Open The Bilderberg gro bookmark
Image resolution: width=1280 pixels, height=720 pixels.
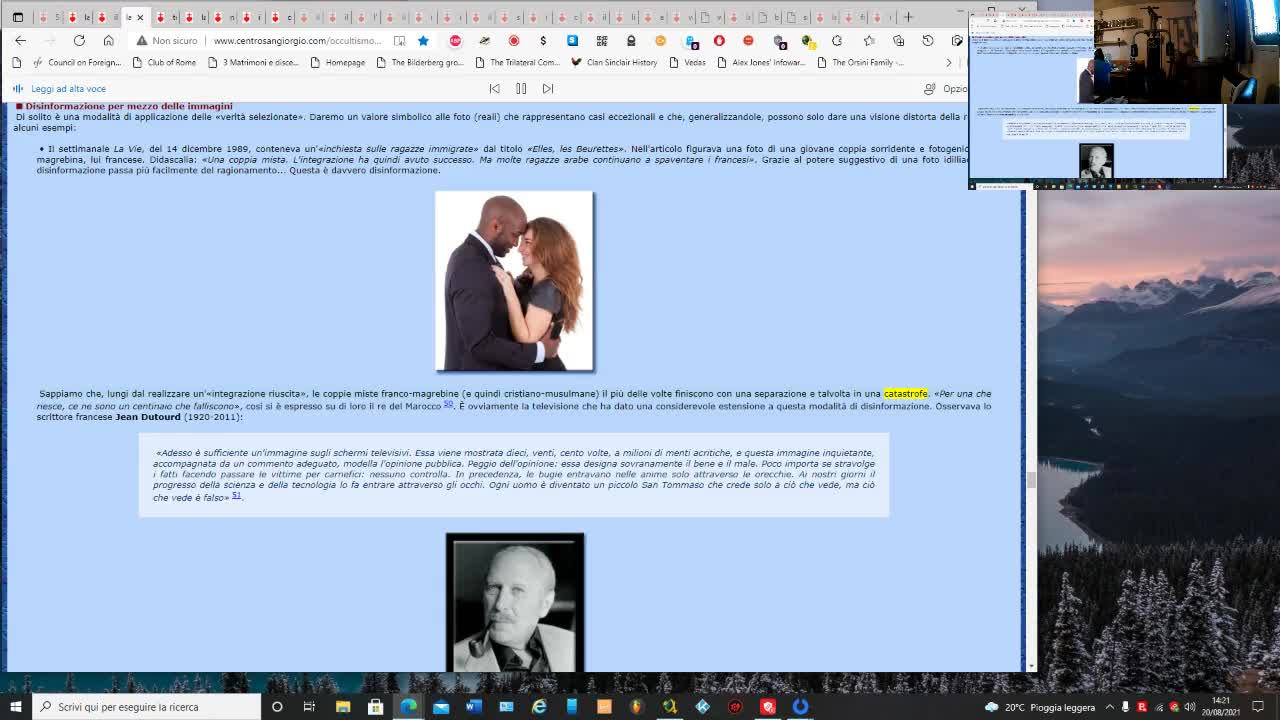pos(420,62)
